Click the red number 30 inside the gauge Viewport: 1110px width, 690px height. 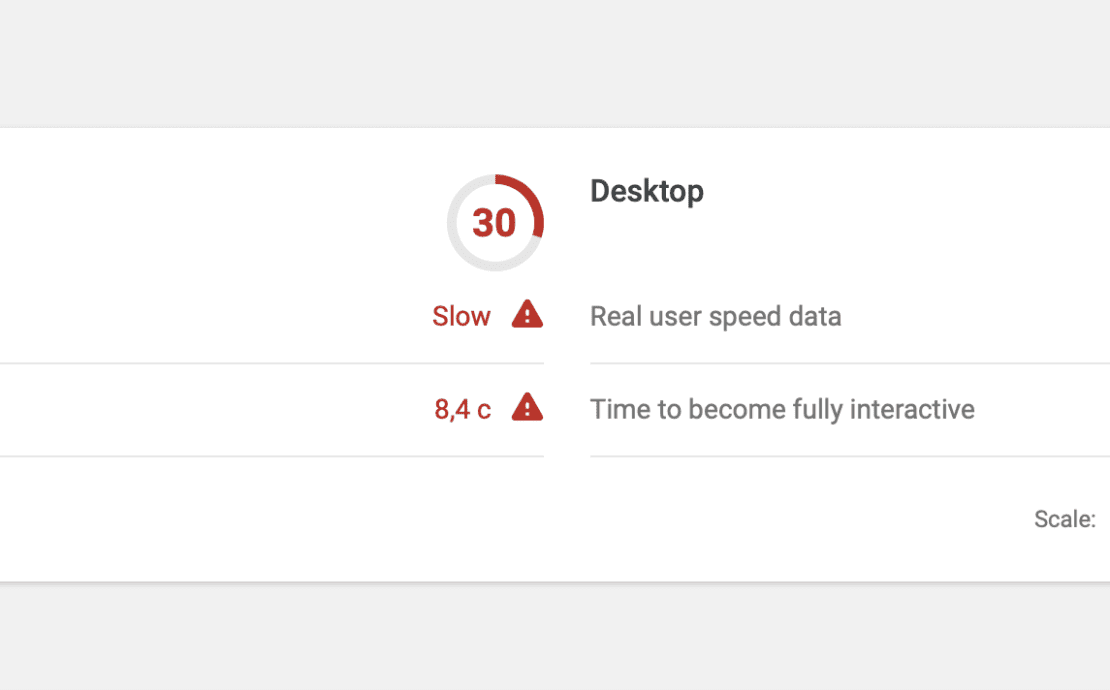[x=494, y=223]
